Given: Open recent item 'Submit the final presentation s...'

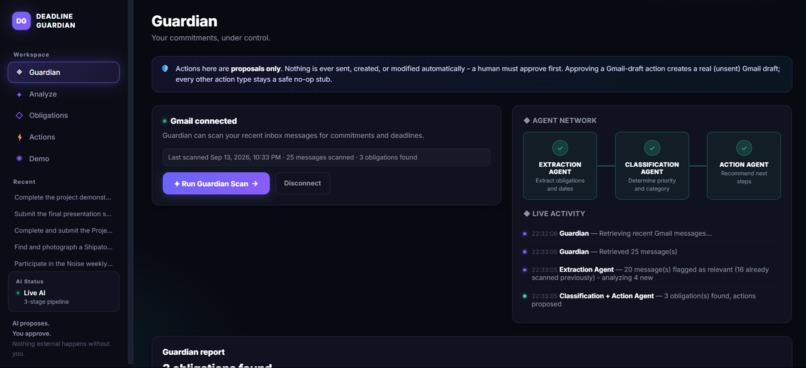Looking at the screenshot, I should pos(63,214).
